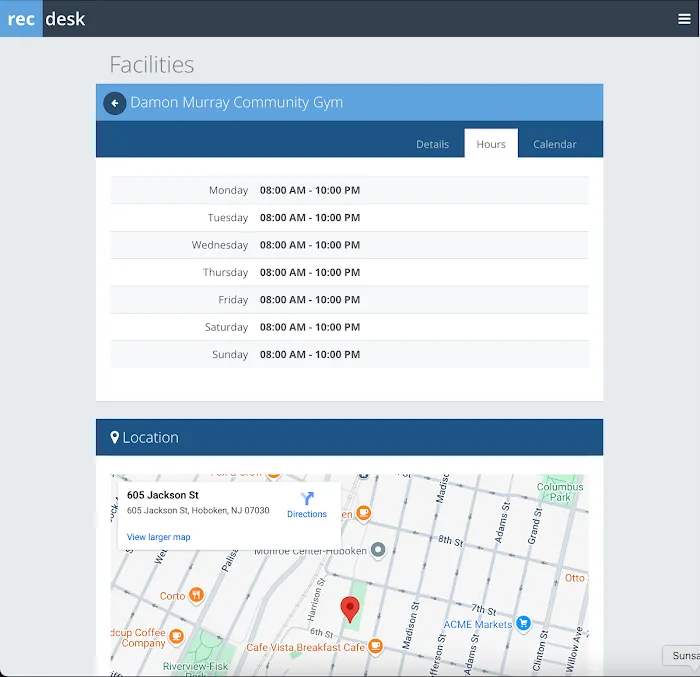Select the Corto restaurant marker
Screen dimensions: 700x677
(197, 595)
